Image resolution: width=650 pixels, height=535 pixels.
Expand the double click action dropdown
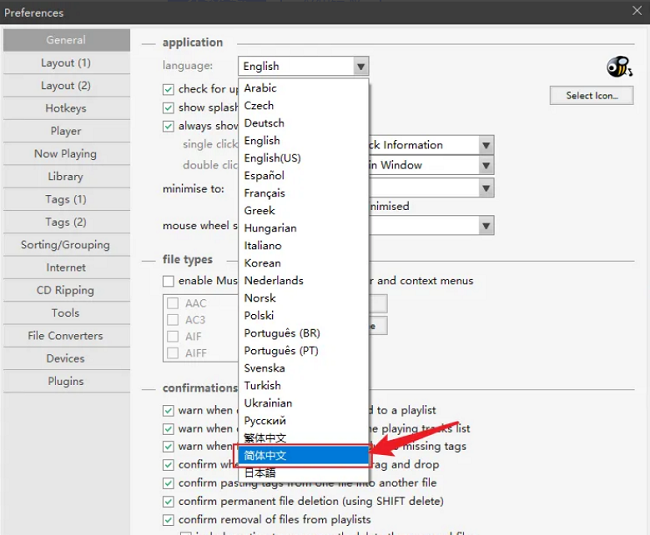tap(486, 165)
